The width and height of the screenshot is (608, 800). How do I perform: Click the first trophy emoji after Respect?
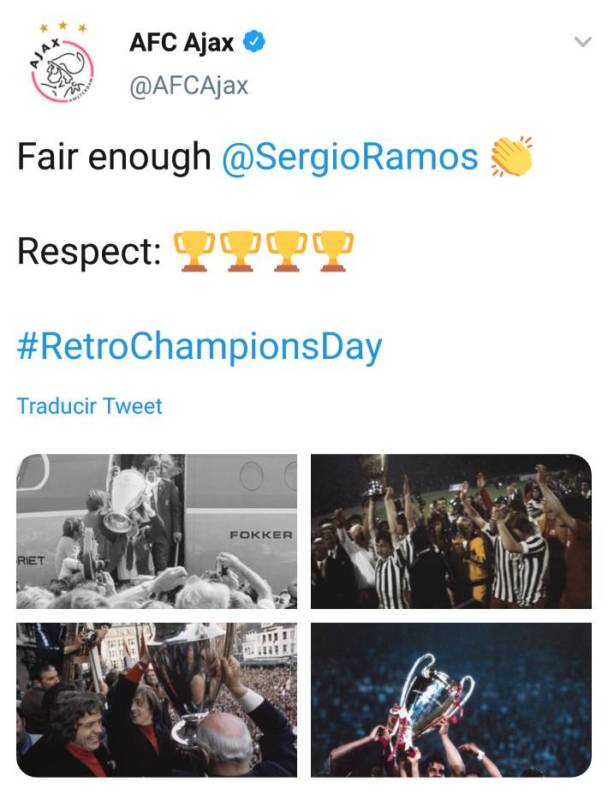(x=193, y=251)
